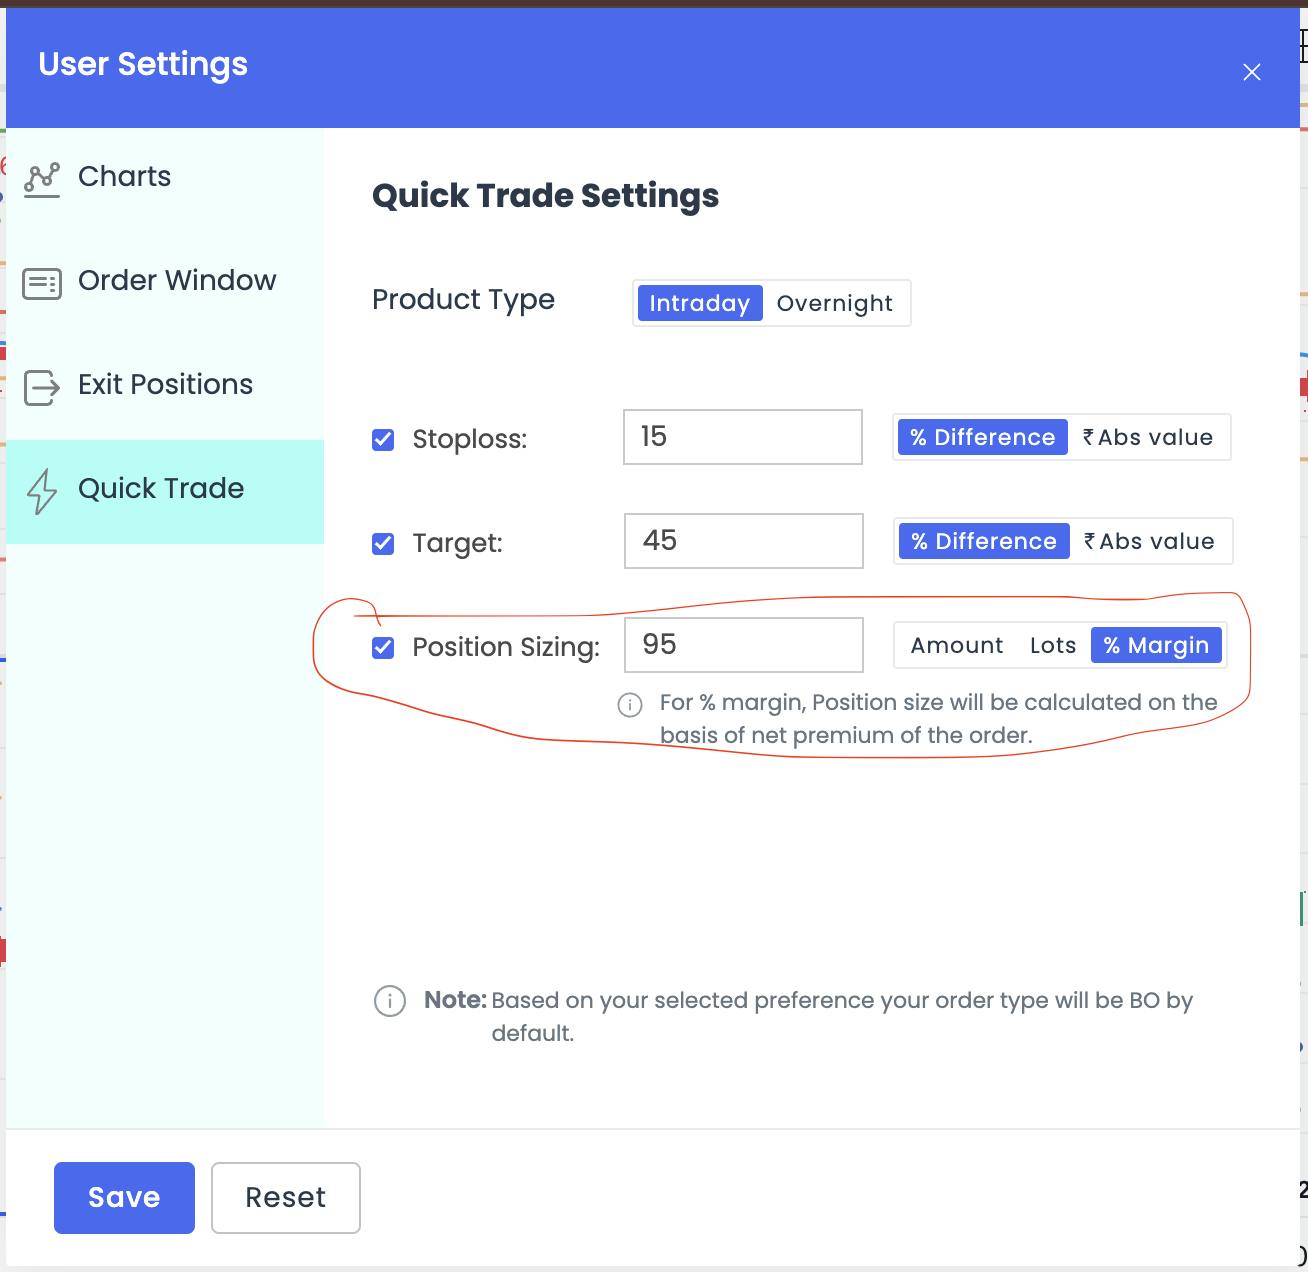The image size is (1308, 1272).
Task: Disable the Position Sizing checkbox
Action: pos(383,648)
